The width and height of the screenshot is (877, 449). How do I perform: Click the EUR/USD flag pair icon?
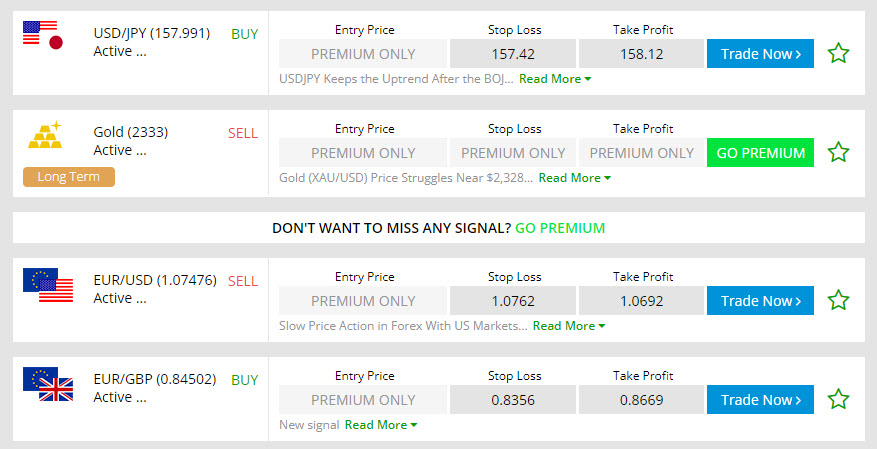(x=48, y=285)
